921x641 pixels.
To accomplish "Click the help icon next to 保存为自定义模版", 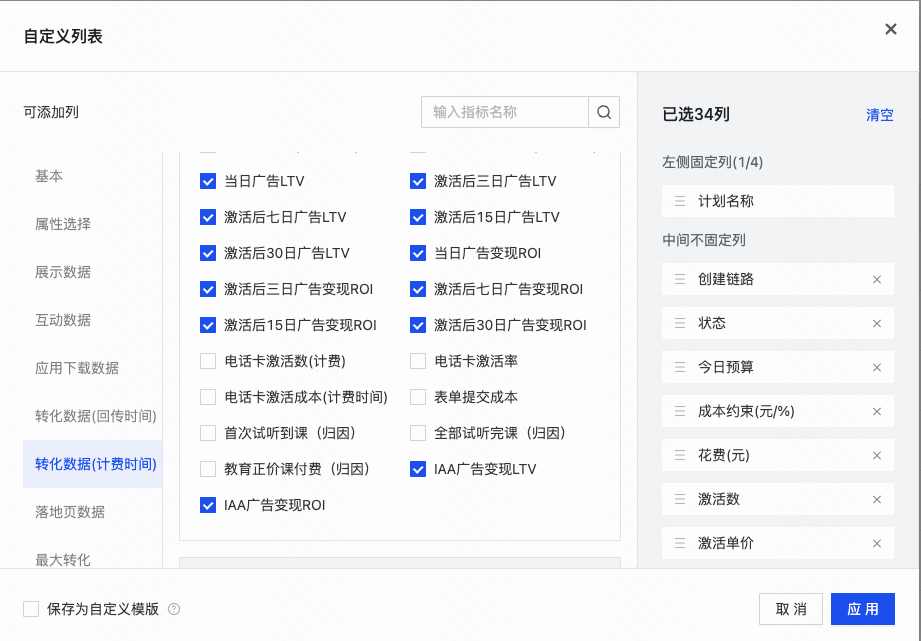I will pyautogui.click(x=174, y=609).
